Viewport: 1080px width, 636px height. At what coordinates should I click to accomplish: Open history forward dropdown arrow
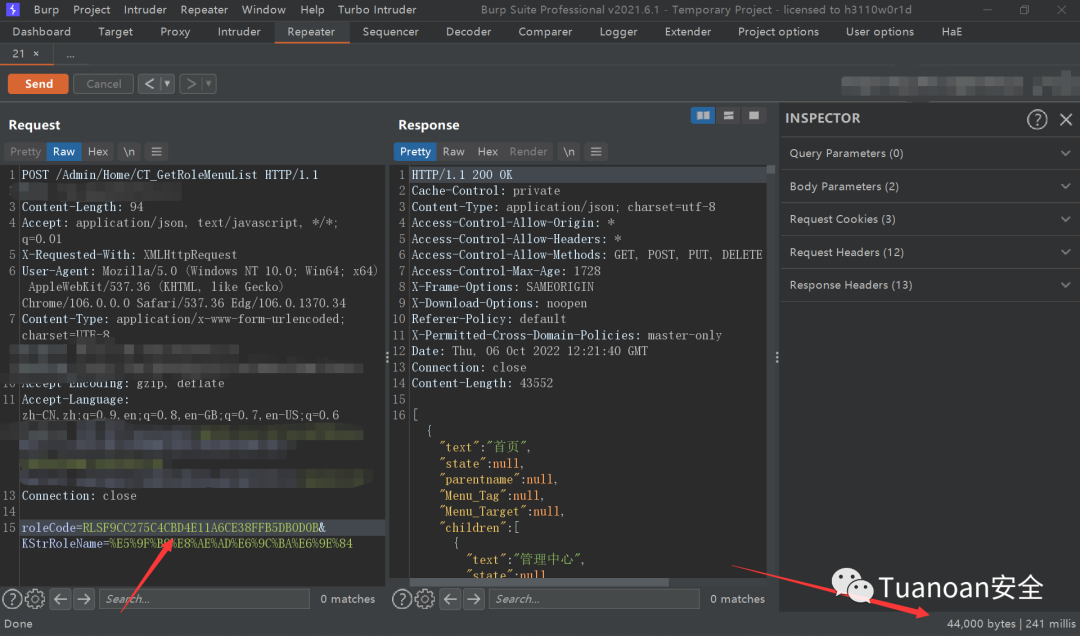pyautogui.click(x=209, y=84)
